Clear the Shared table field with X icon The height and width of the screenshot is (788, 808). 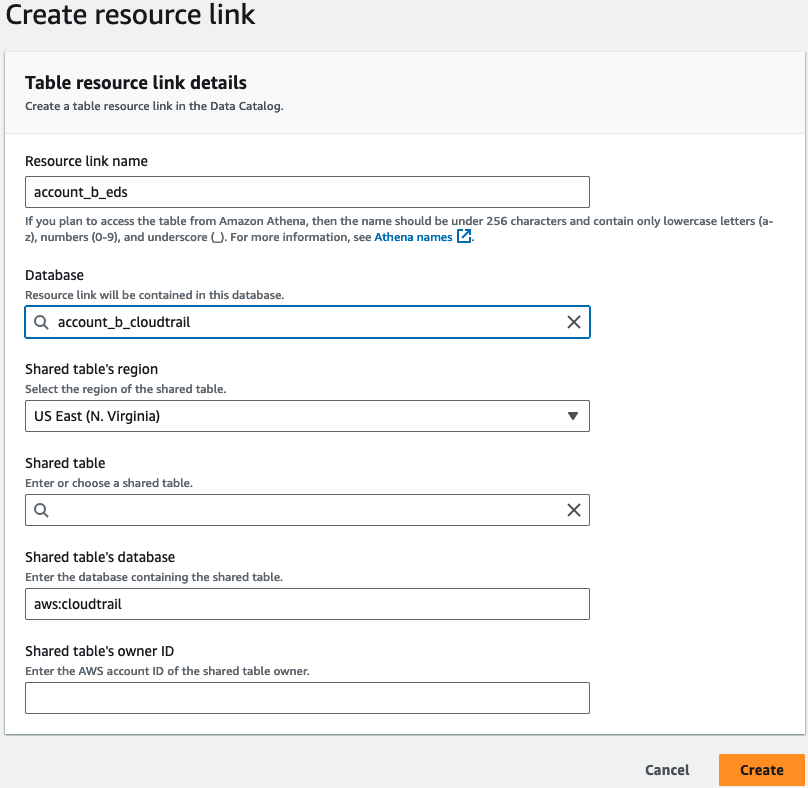pos(574,510)
